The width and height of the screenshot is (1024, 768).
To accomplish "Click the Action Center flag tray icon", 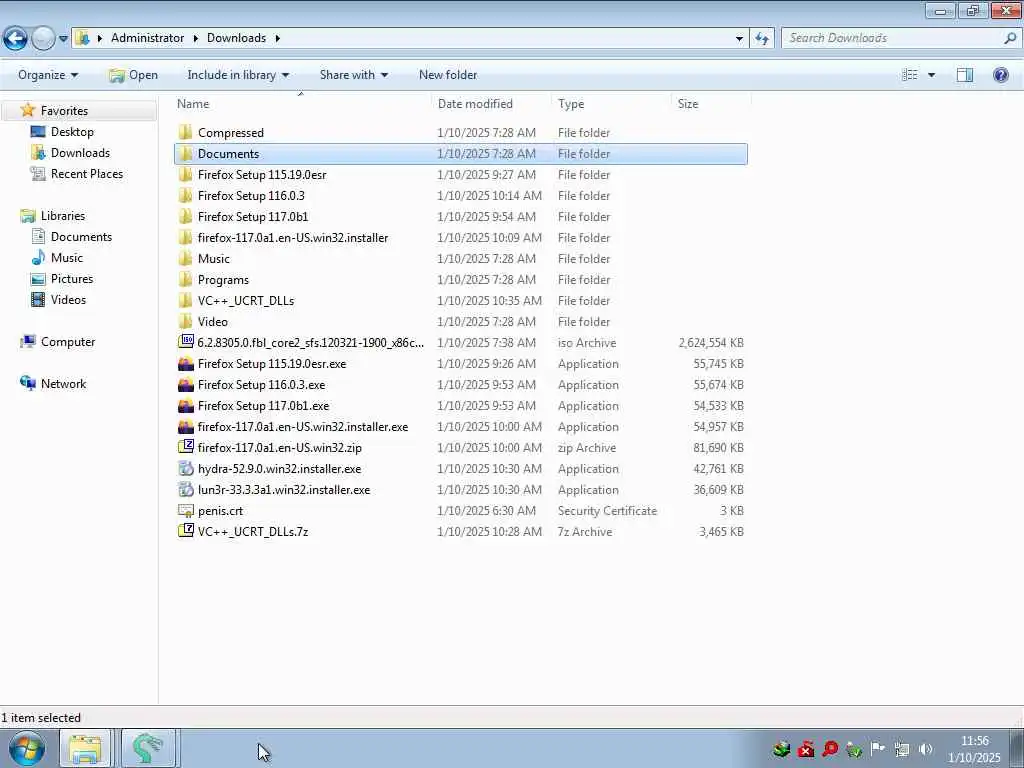I will [x=878, y=749].
